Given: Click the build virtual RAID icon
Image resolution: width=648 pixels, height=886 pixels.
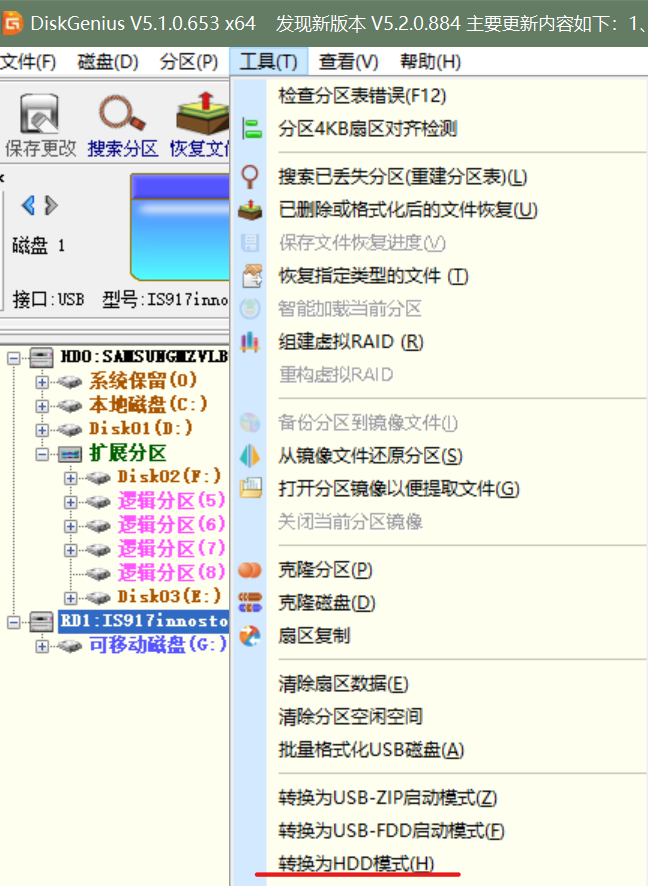Looking at the screenshot, I should click(x=250, y=341).
